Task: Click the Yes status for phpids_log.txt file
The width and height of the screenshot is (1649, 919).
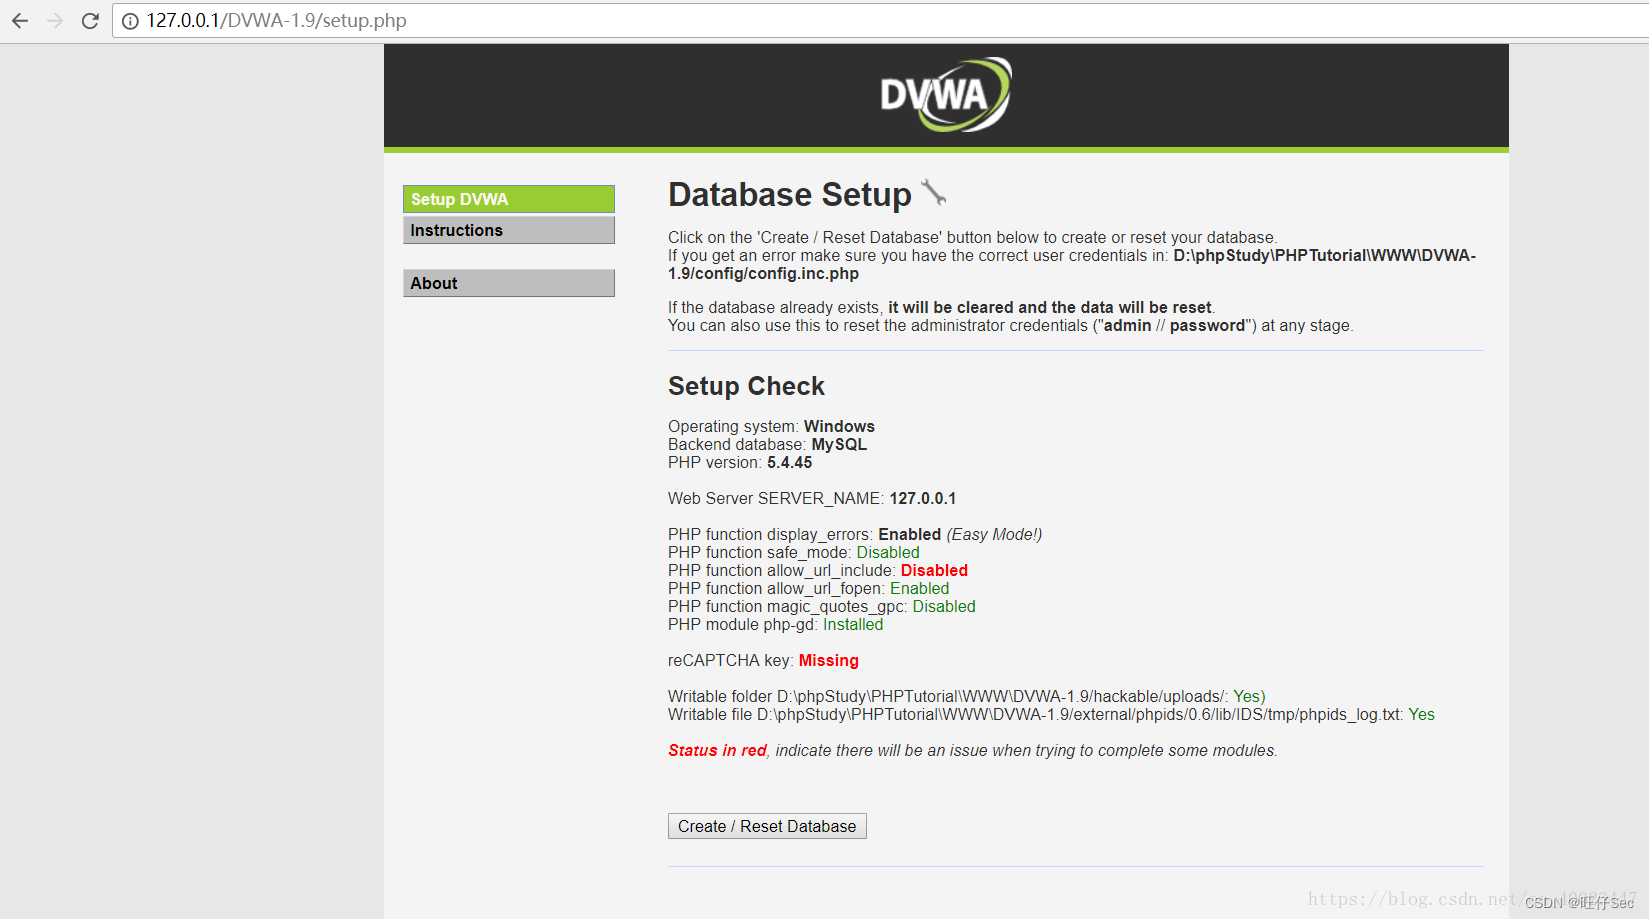Action: (1422, 714)
